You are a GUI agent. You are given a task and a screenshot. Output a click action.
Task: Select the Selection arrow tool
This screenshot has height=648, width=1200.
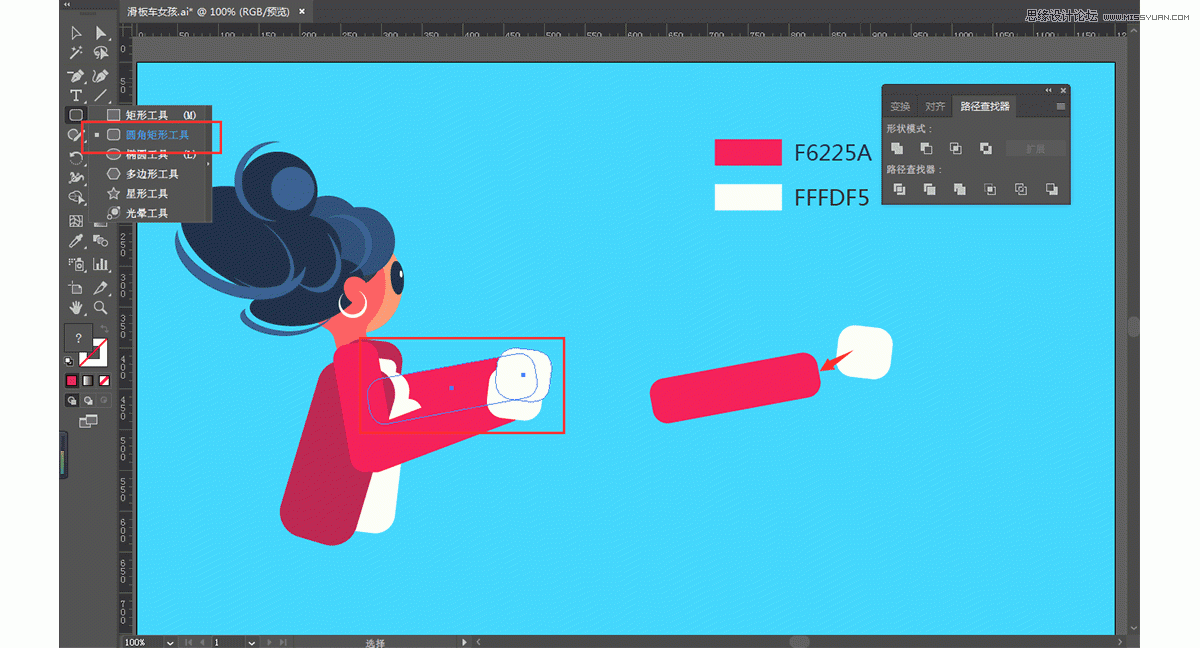click(x=76, y=34)
